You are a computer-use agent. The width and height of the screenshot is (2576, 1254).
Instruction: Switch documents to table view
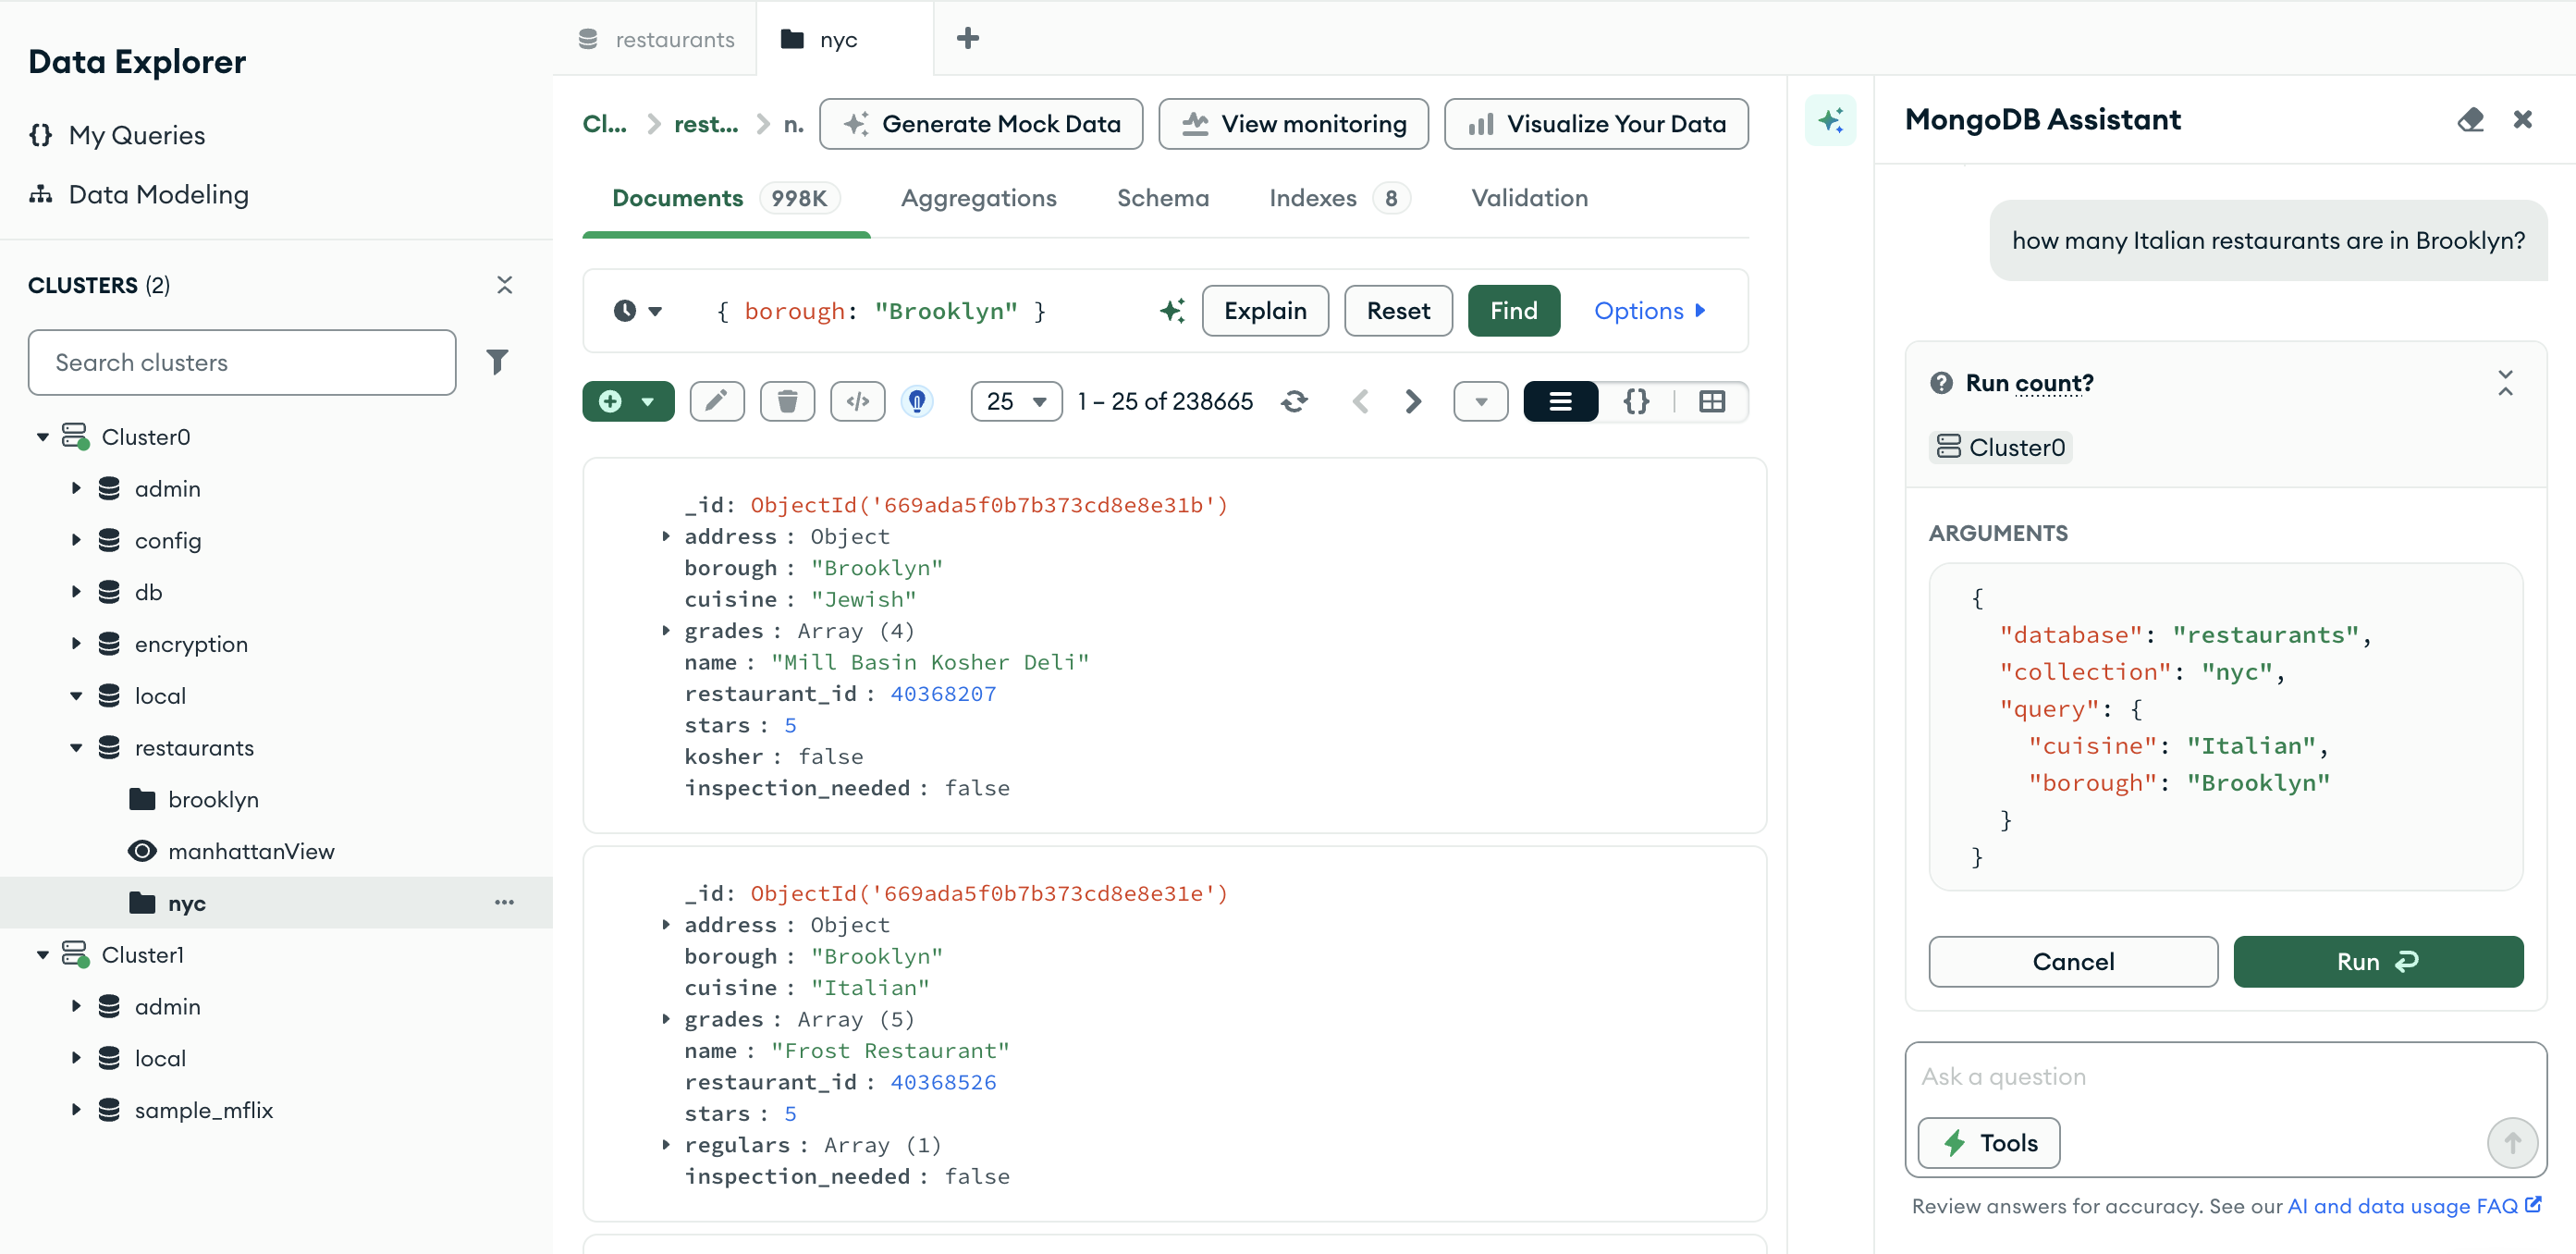[x=1712, y=401]
